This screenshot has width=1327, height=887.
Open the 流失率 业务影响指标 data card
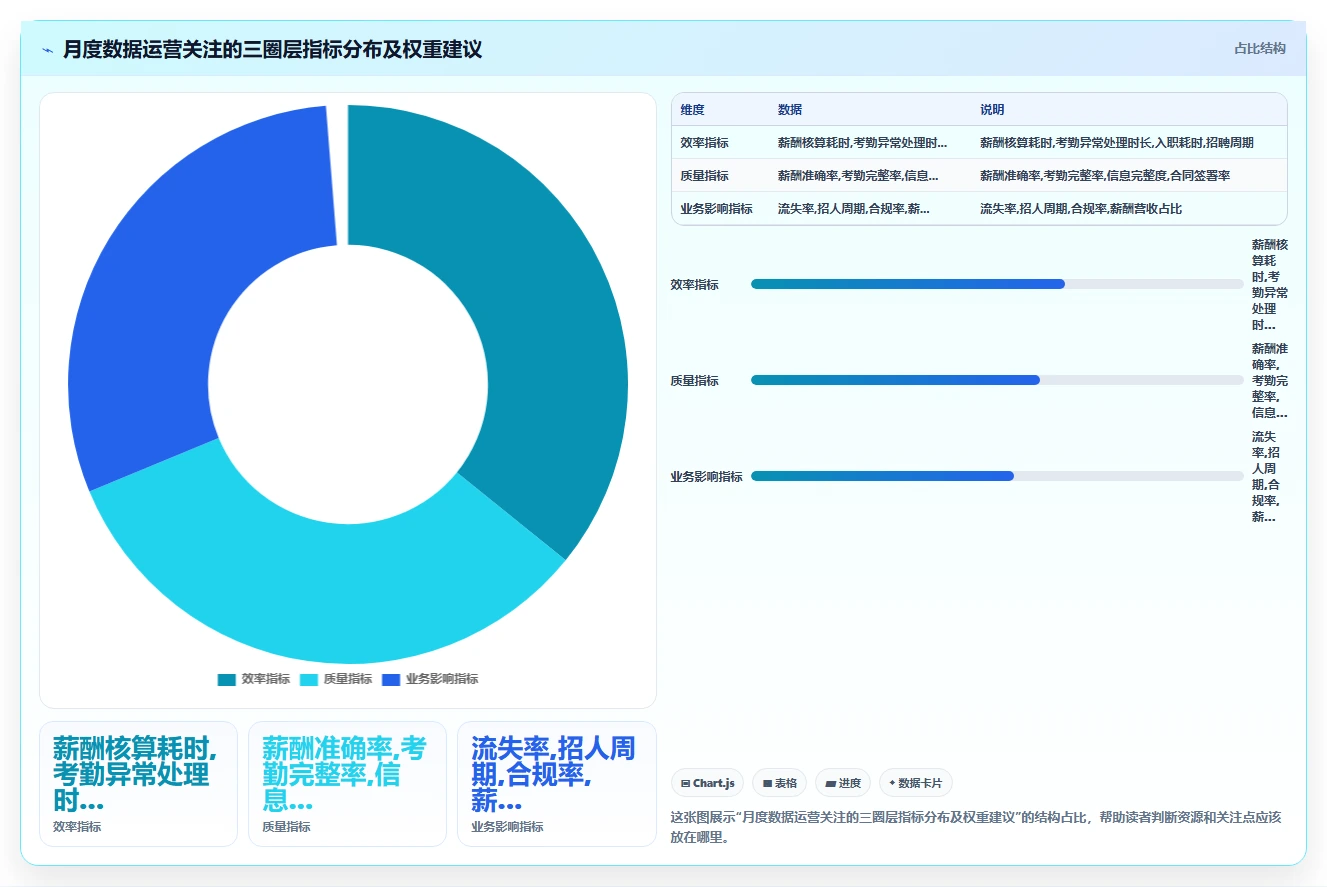(557, 784)
